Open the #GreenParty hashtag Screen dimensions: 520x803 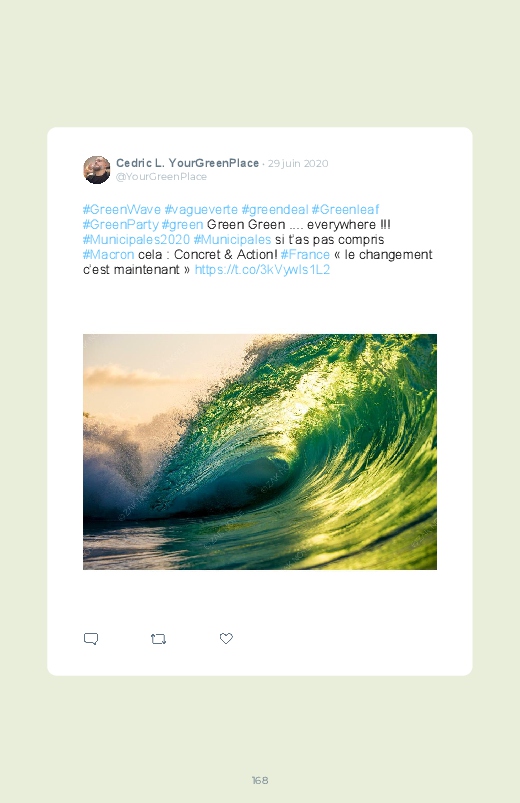(120, 224)
